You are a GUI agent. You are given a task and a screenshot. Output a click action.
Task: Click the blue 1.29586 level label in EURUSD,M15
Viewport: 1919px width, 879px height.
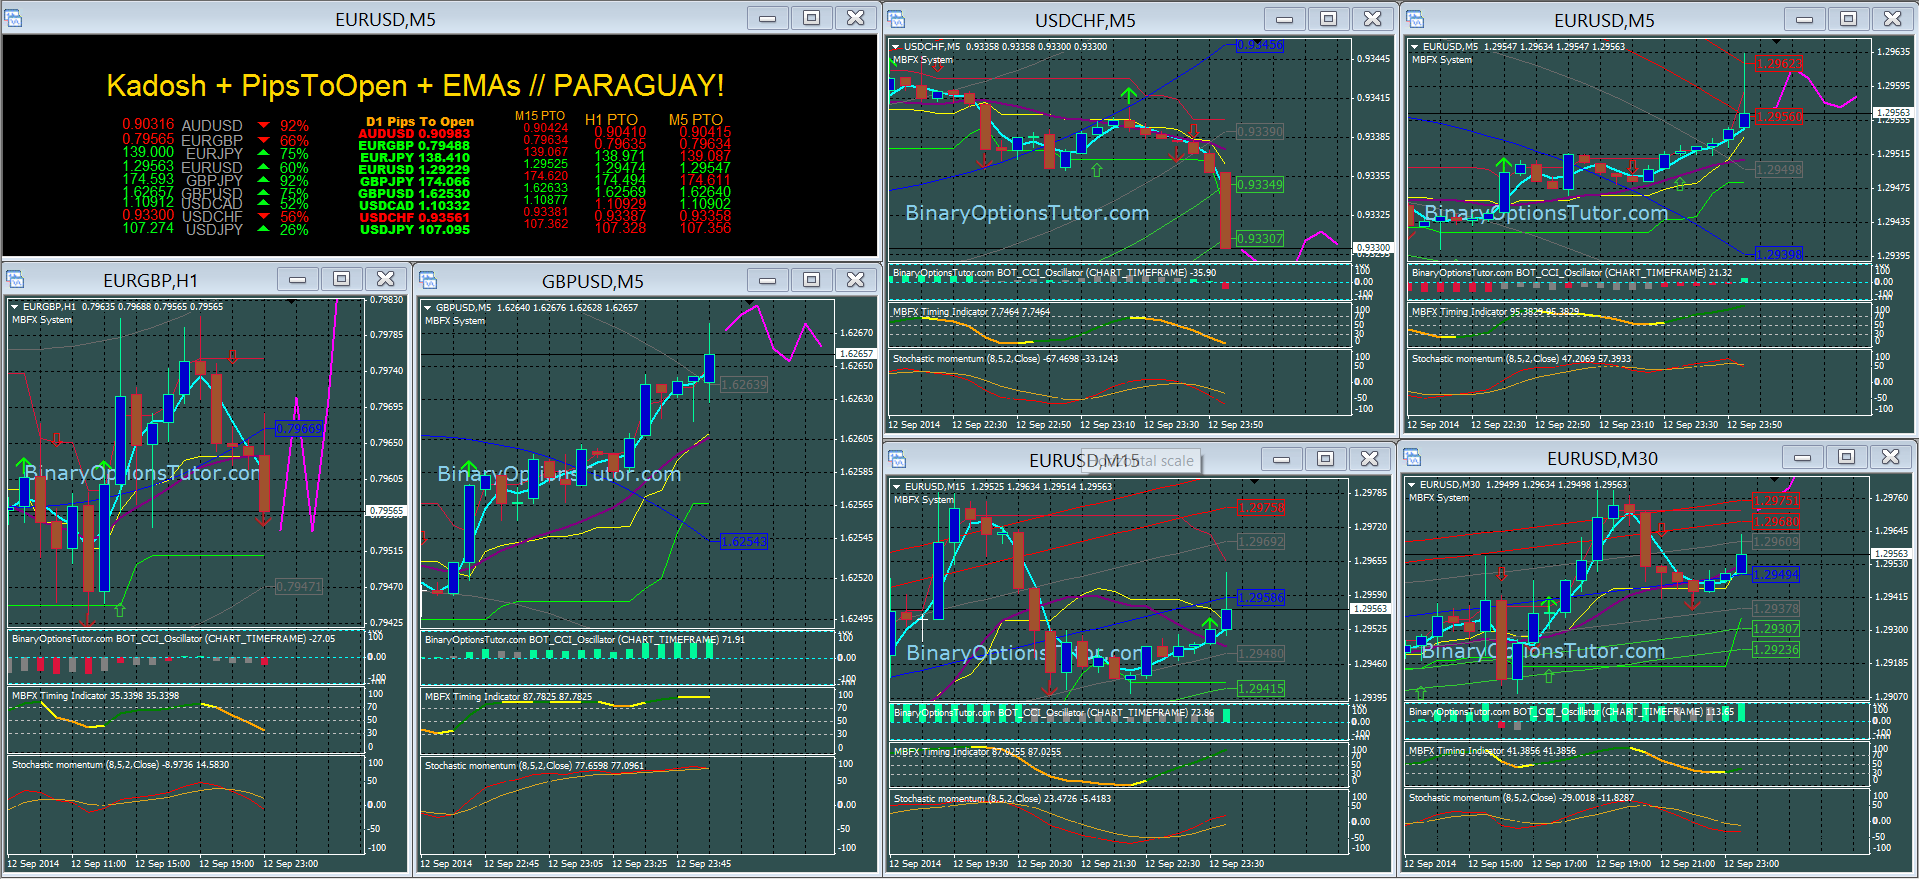point(1261,598)
